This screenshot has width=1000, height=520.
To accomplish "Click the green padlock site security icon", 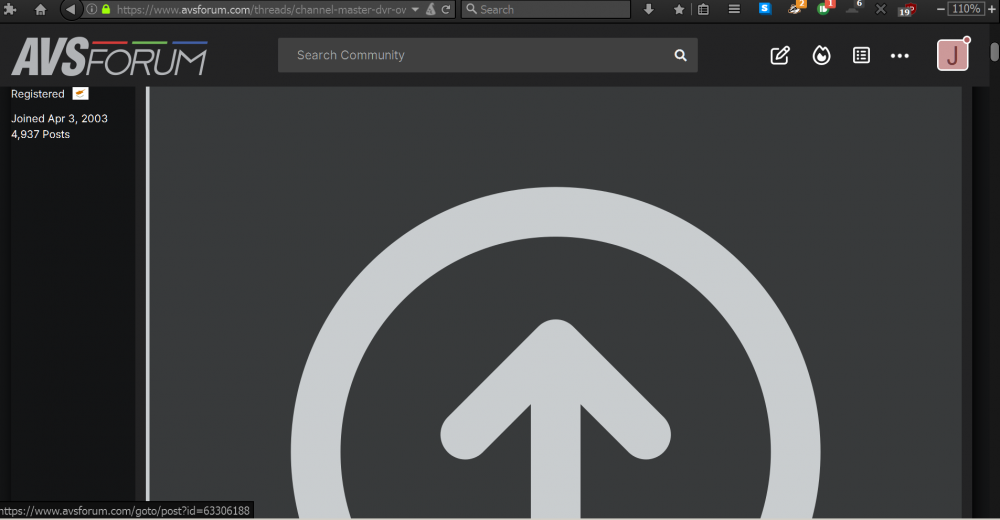I will point(105,9).
